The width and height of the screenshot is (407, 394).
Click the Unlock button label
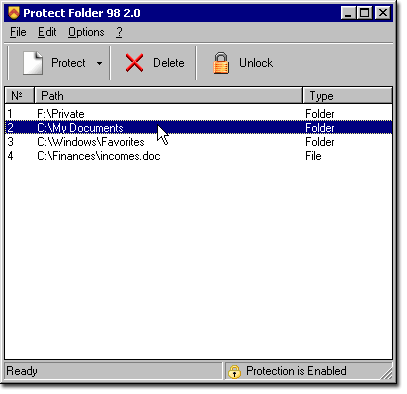[x=256, y=63]
